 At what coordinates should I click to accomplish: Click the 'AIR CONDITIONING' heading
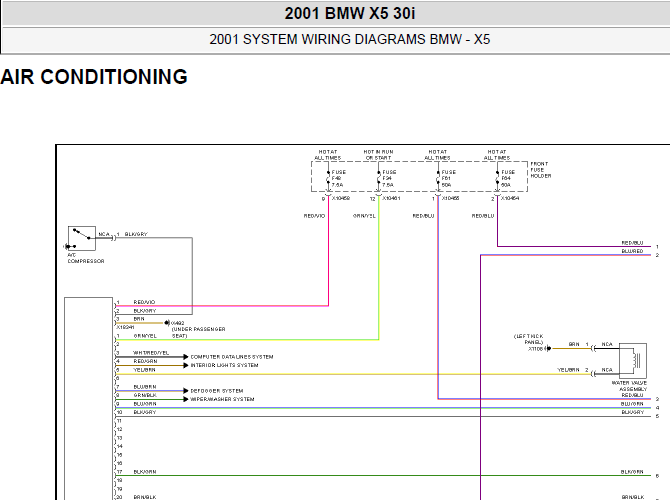(94, 77)
